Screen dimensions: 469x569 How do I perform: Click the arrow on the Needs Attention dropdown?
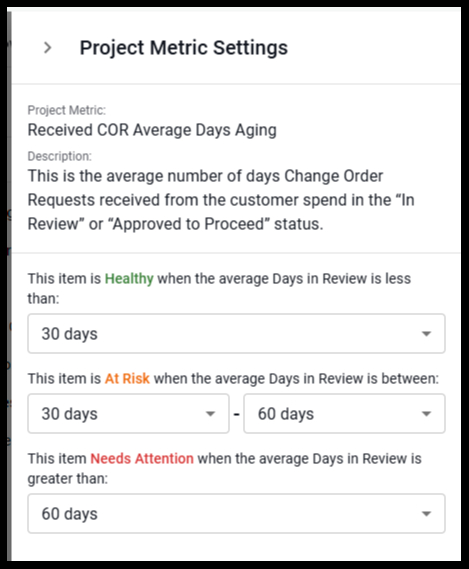point(426,513)
